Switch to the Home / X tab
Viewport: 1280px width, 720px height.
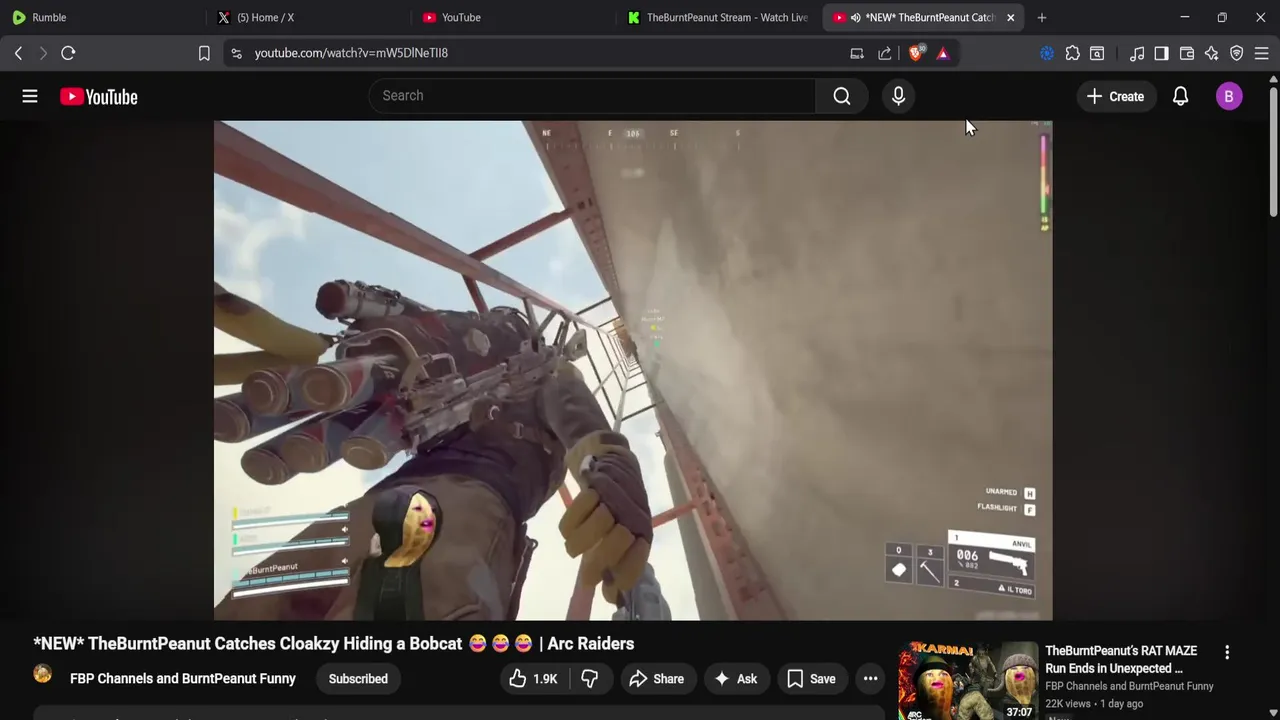pyautogui.click(x=308, y=17)
